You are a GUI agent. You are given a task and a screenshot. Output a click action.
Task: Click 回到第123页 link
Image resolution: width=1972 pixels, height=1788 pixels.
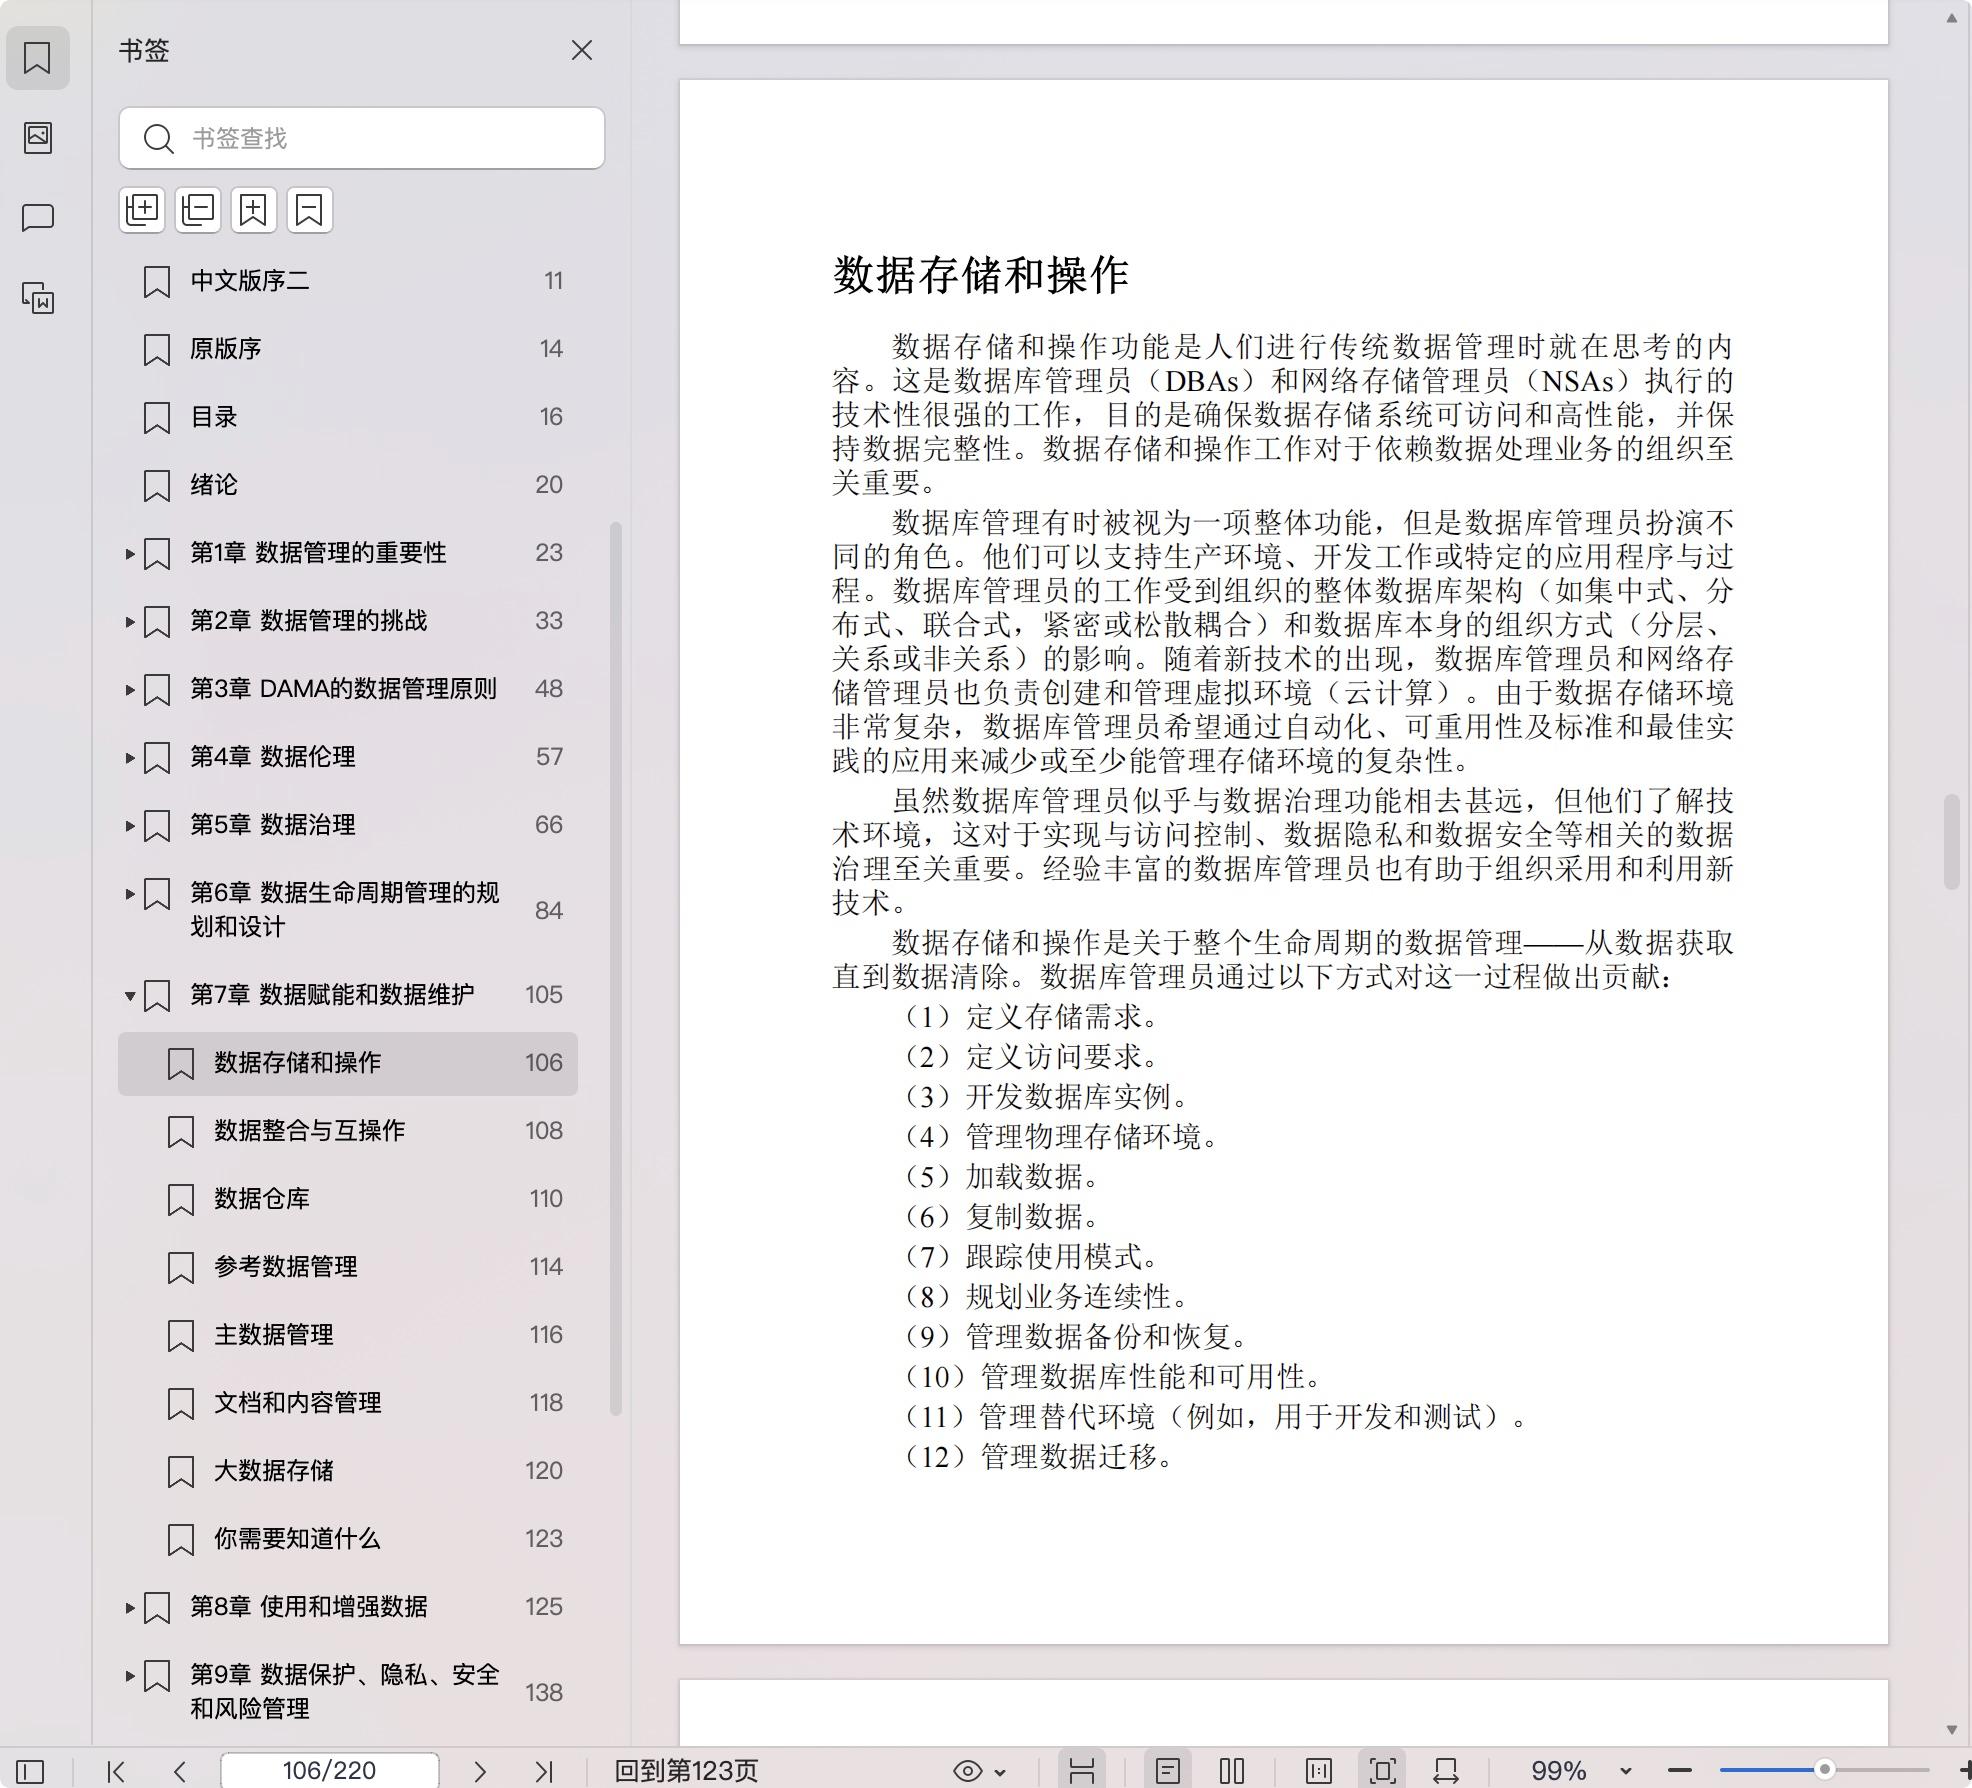click(686, 1771)
